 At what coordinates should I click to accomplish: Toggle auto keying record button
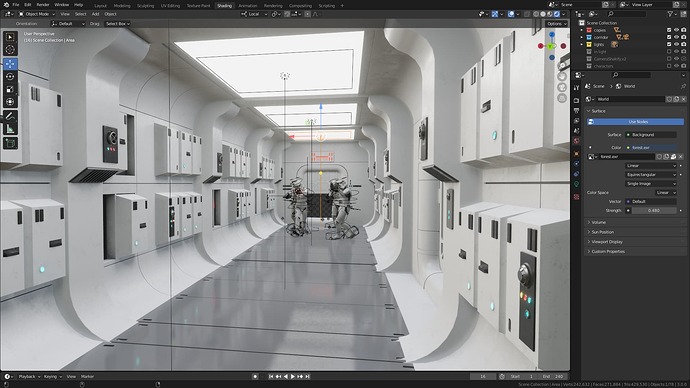[x=255, y=377]
